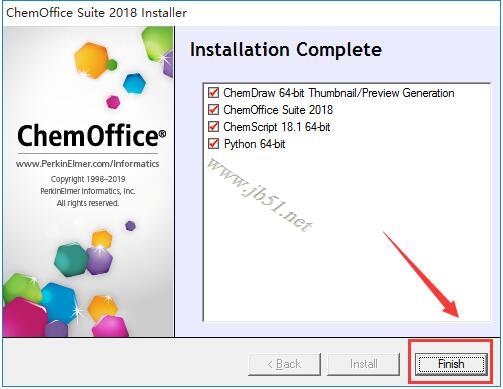Uncheck the ChemDraw 64-bit Thumbnail/Preview Generation checkbox
Viewport: 503px width, 389px height.
coord(213,92)
